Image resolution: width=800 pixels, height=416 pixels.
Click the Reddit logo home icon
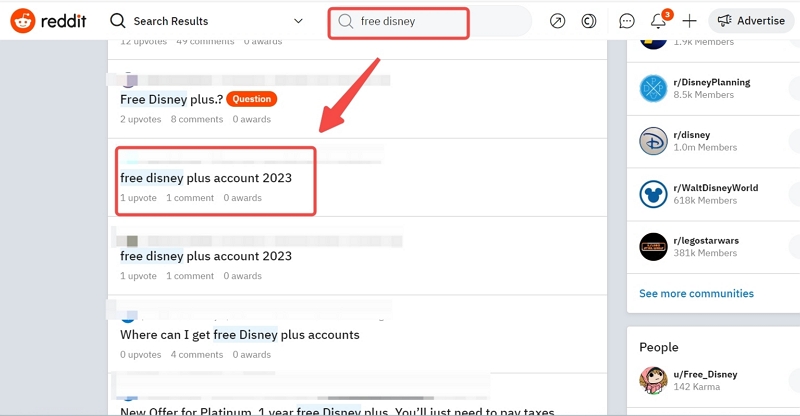tap(22, 20)
